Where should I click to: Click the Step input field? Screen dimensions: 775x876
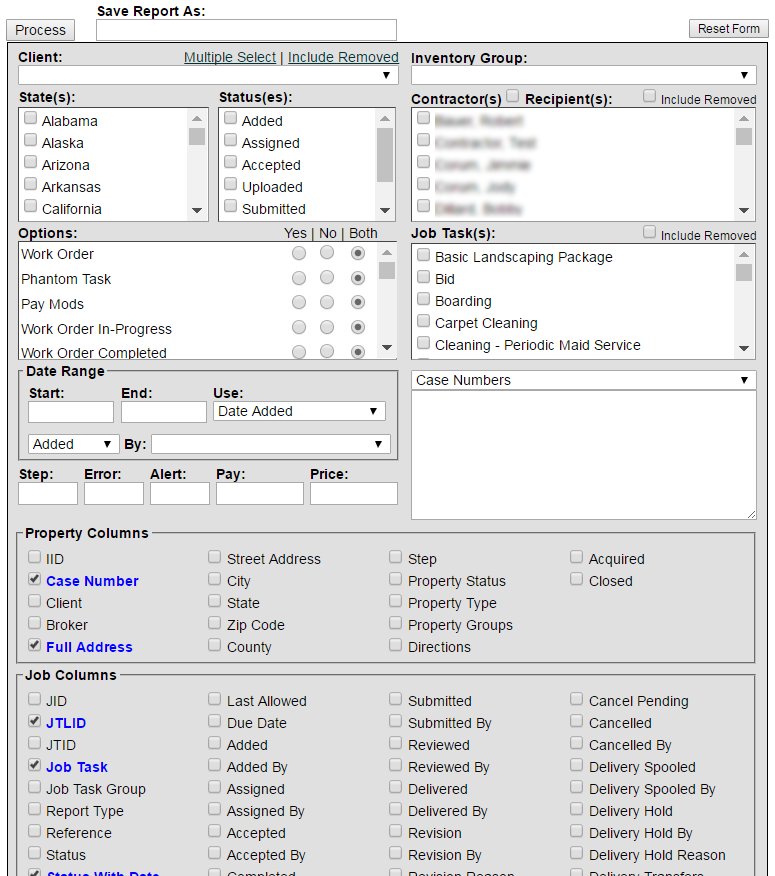pos(48,494)
